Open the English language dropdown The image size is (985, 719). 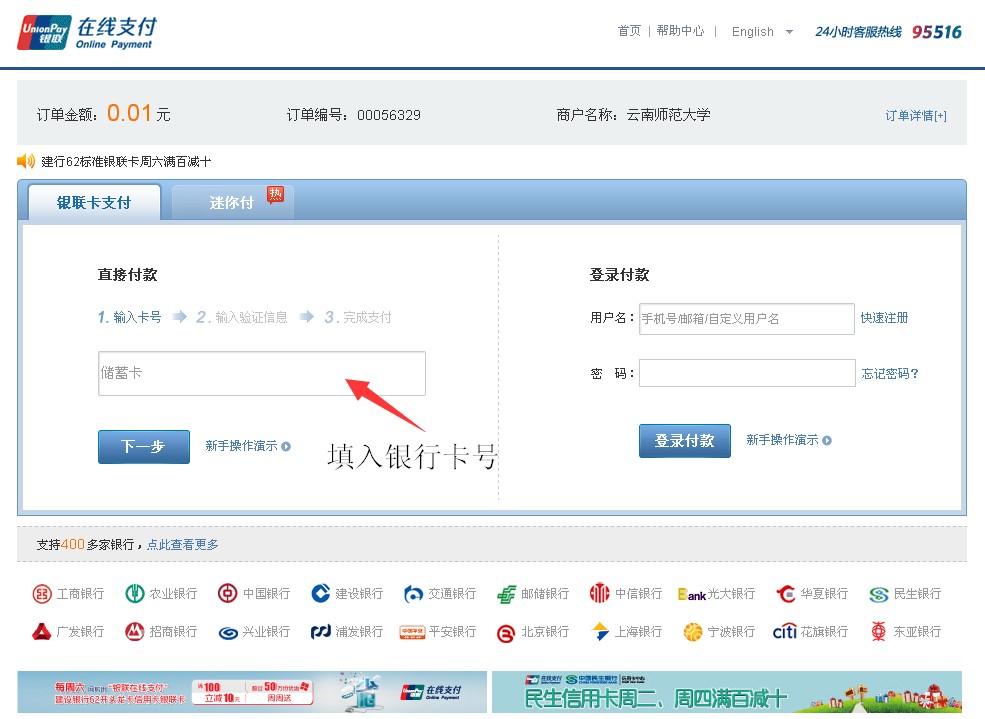[x=762, y=32]
